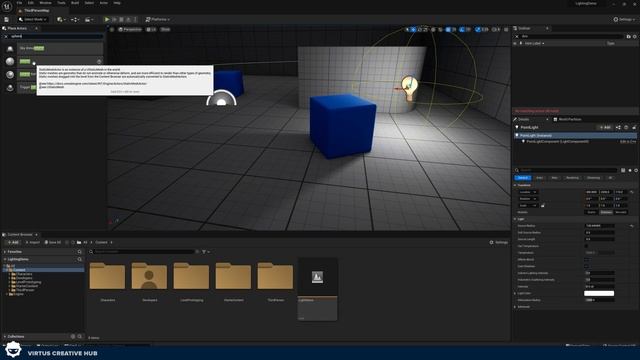The height and width of the screenshot is (360, 640).
Task: Activate the scale gizmo tool
Action: point(426,29)
